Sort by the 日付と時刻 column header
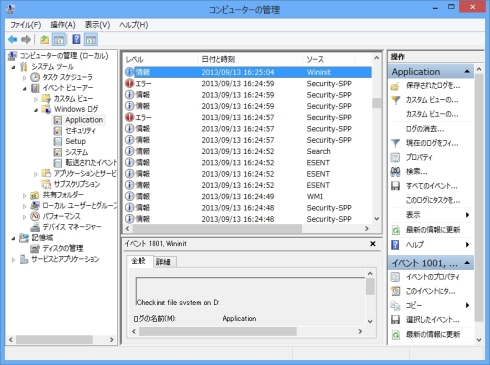Screen dimensions: 490x365 250,59
